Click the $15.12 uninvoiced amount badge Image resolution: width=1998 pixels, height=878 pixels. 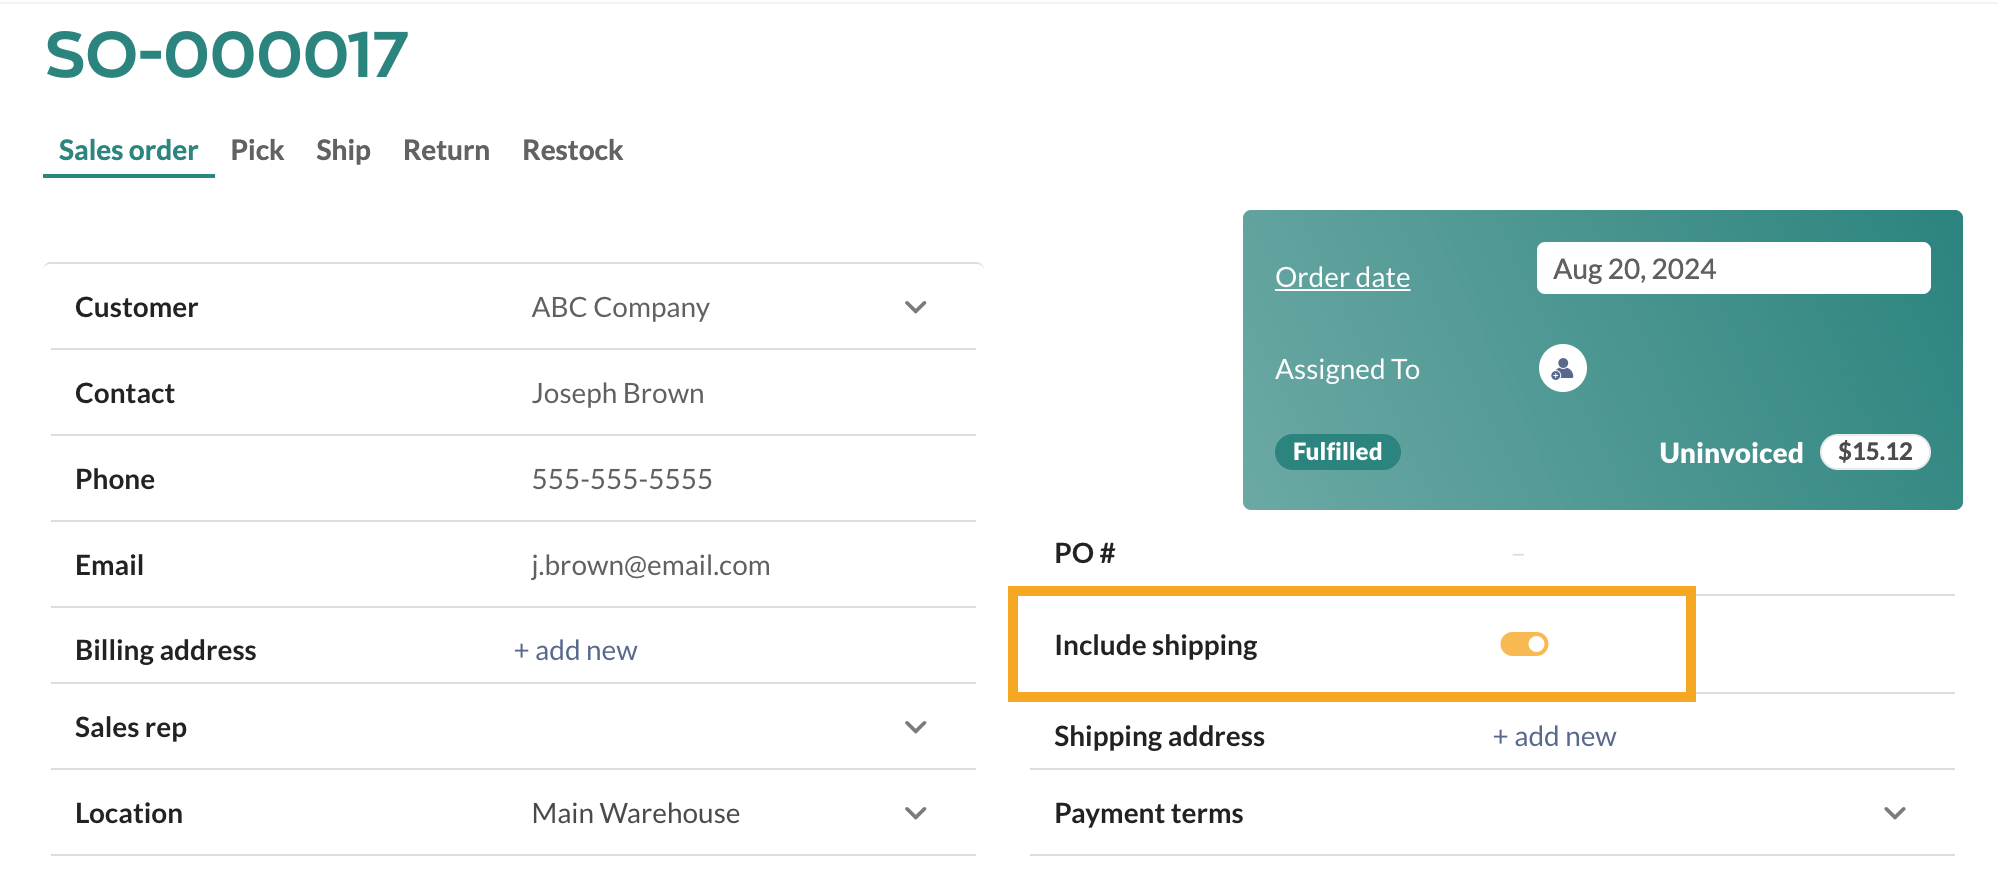(1875, 452)
